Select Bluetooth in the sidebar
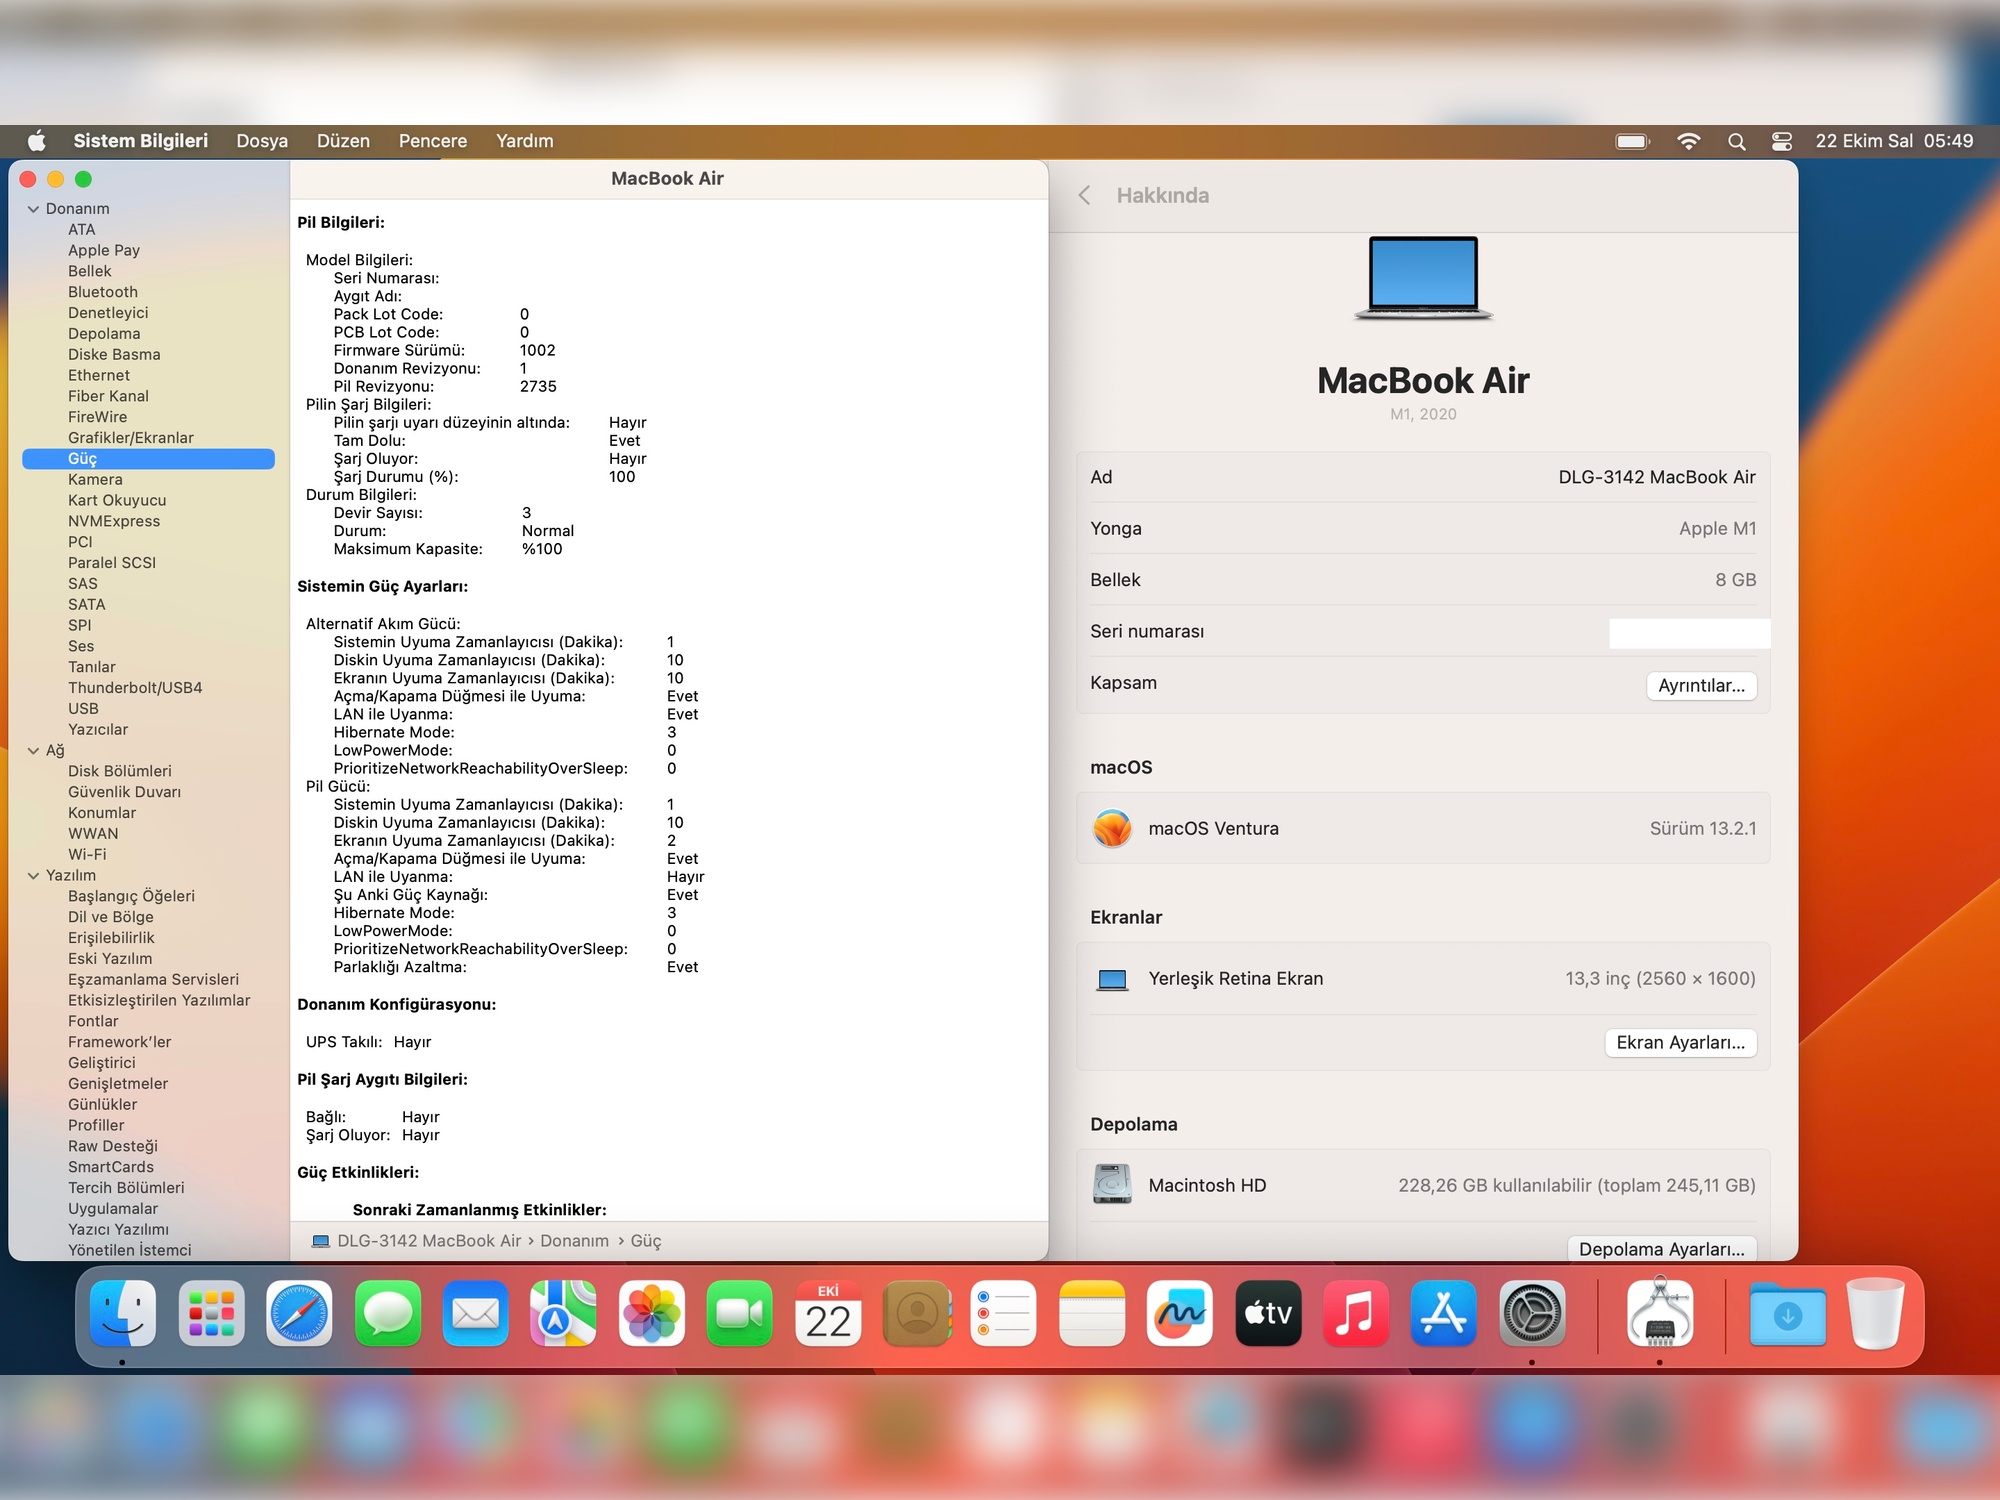 pos(103,292)
